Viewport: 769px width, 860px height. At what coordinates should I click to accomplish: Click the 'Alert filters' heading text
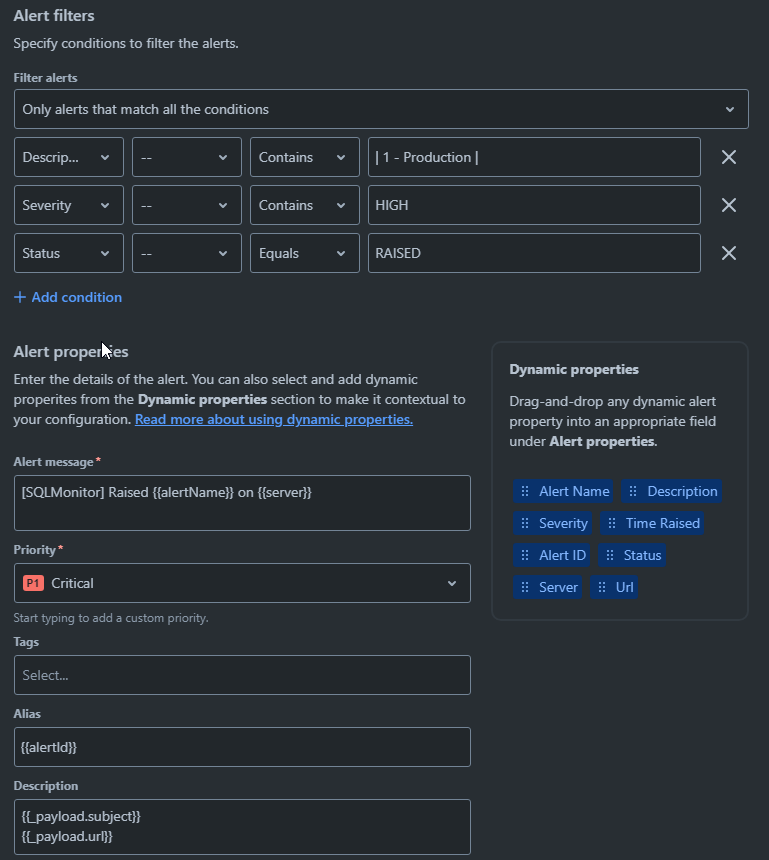[54, 16]
